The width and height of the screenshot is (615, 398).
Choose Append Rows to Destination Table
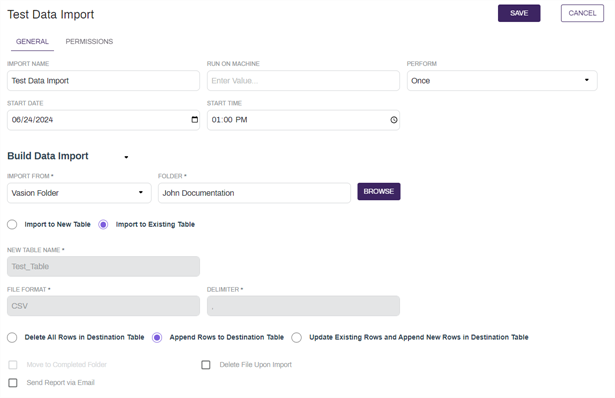157,337
